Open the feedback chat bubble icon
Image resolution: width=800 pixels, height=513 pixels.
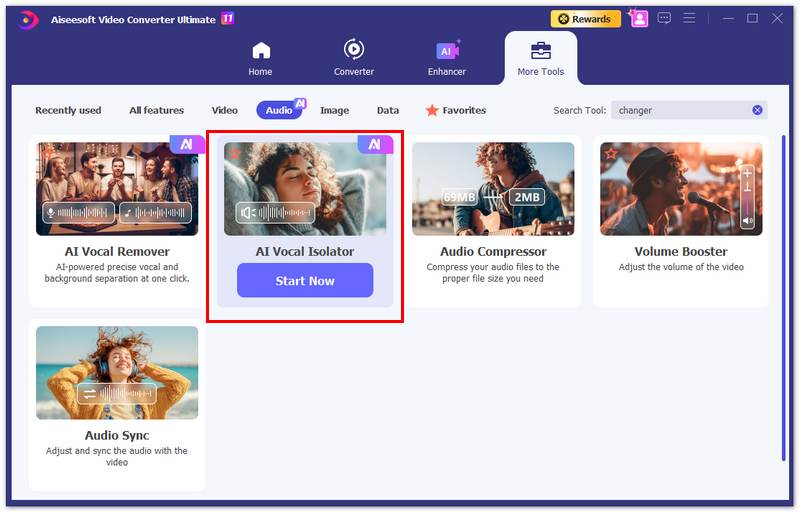pyautogui.click(x=664, y=18)
